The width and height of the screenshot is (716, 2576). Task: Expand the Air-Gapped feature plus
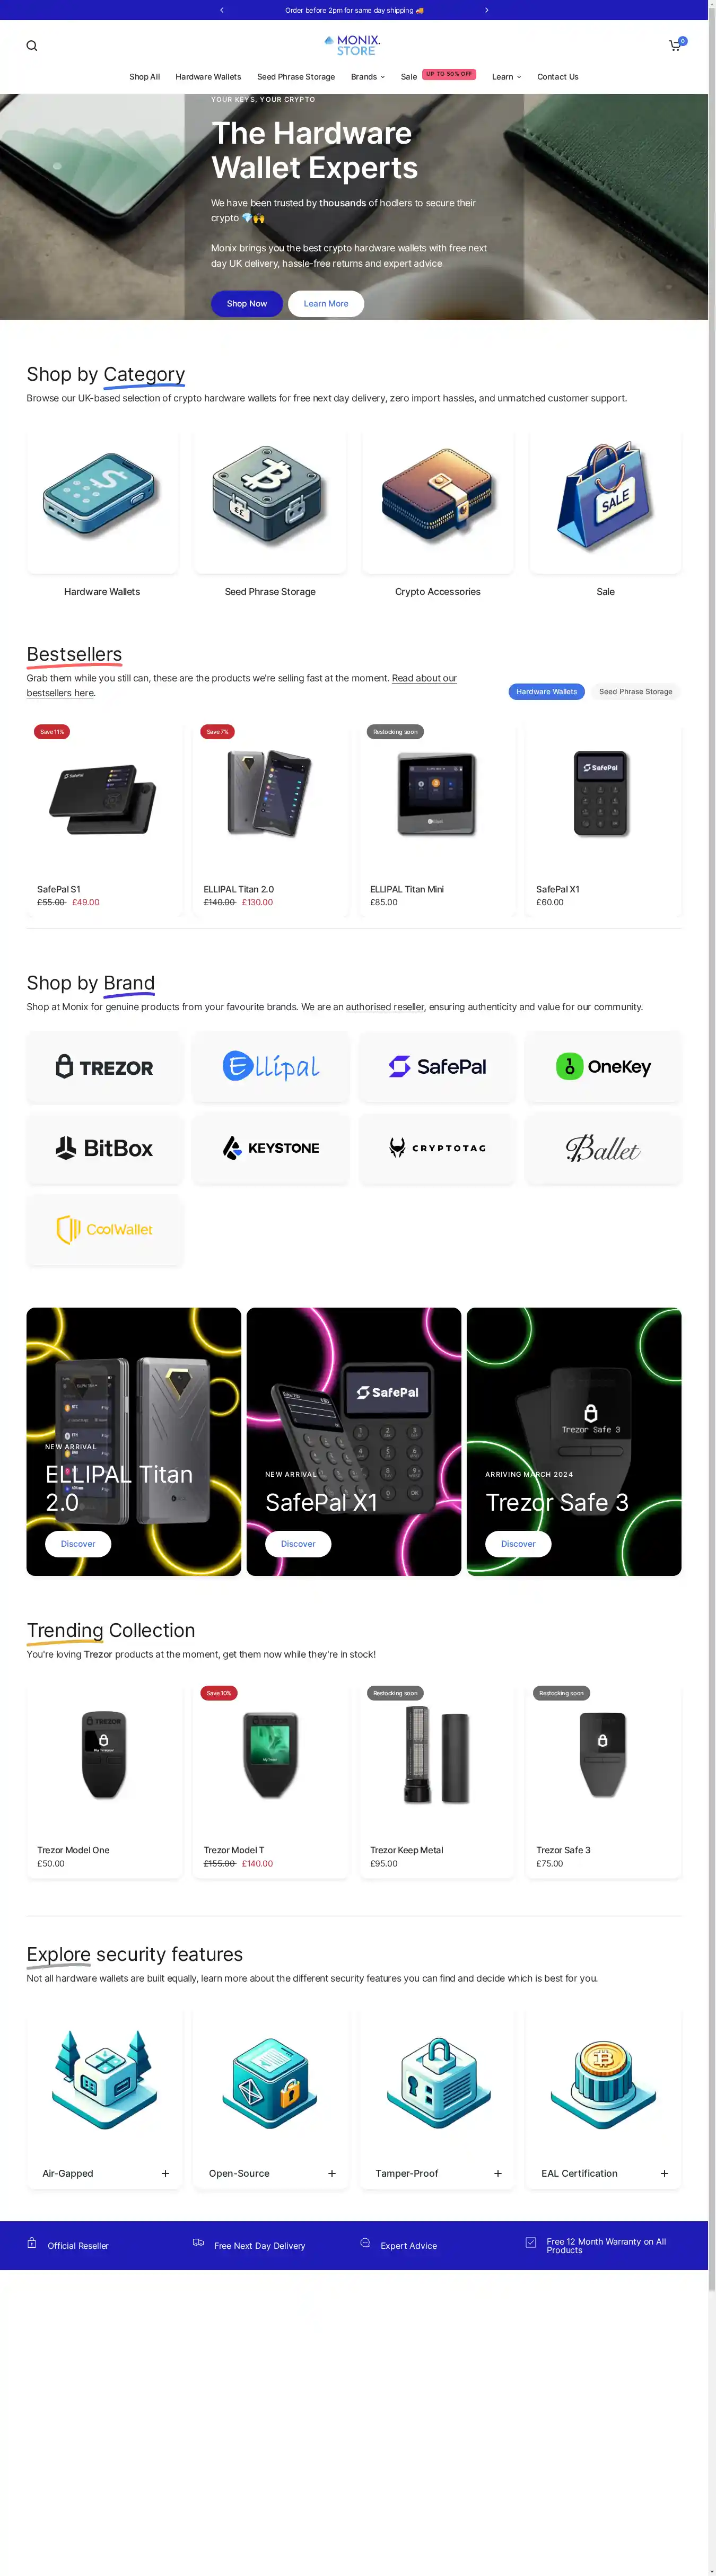[x=166, y=2173]
